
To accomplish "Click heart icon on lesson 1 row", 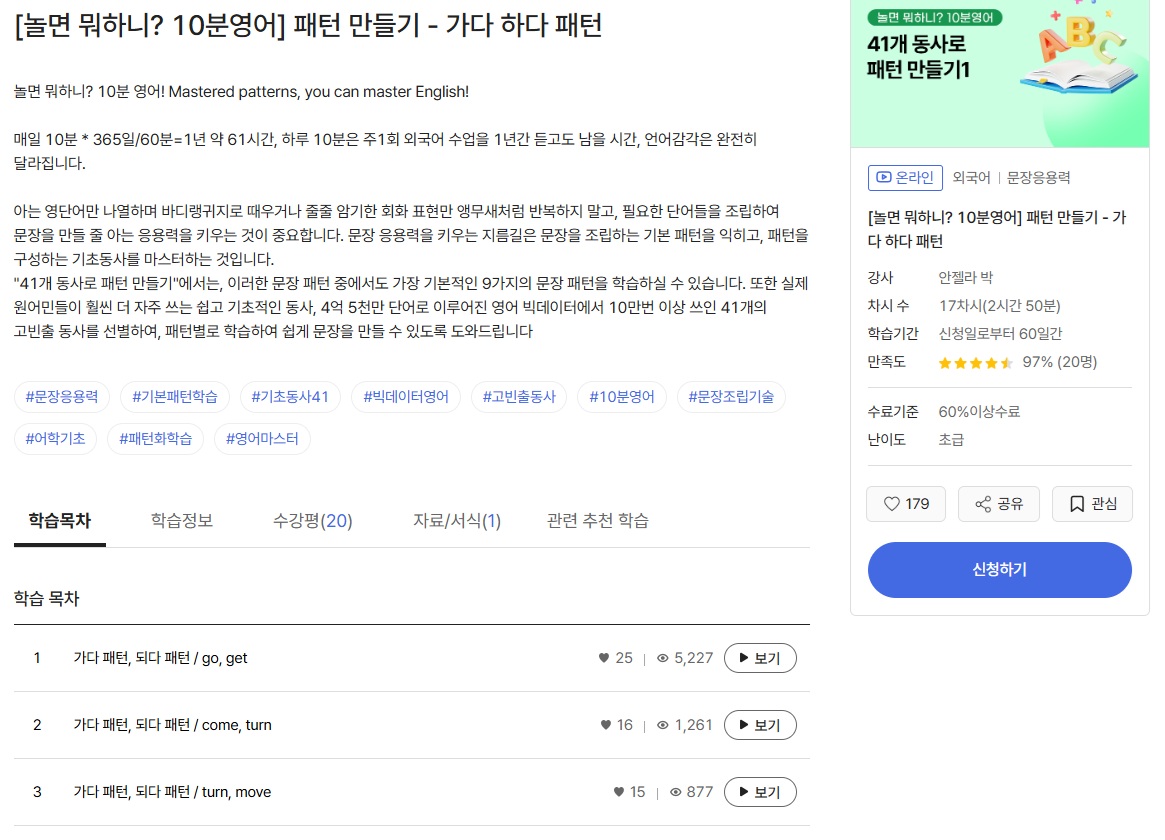I will tap(604, 658).
